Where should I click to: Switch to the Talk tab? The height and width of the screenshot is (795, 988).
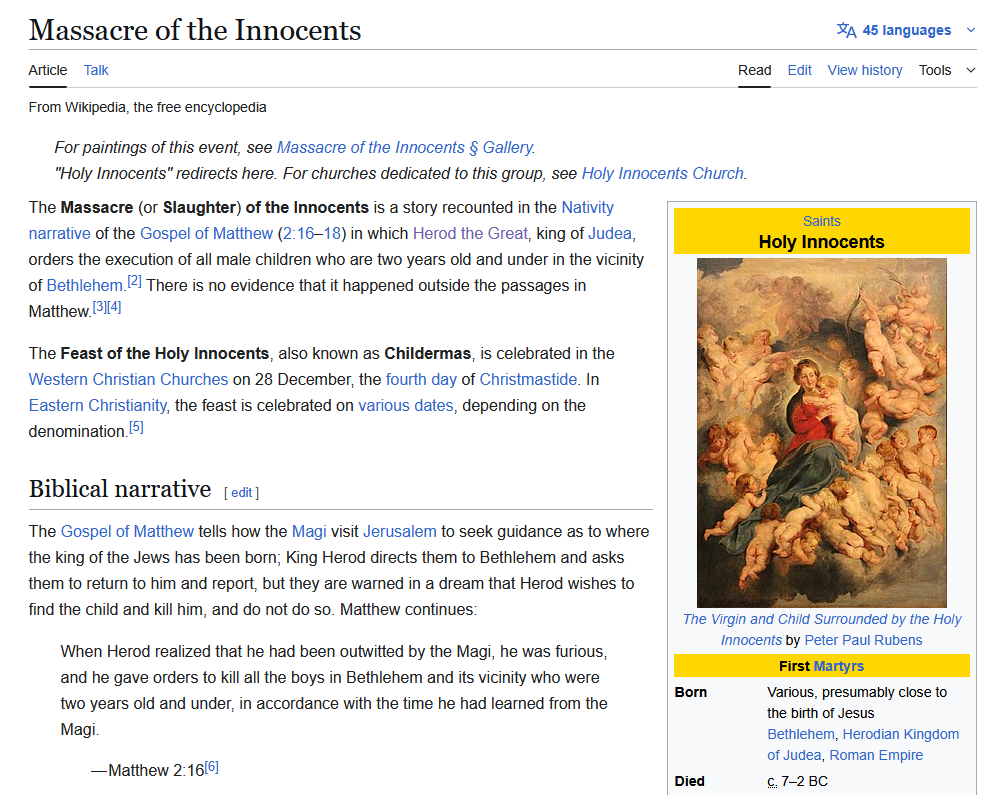96,70
